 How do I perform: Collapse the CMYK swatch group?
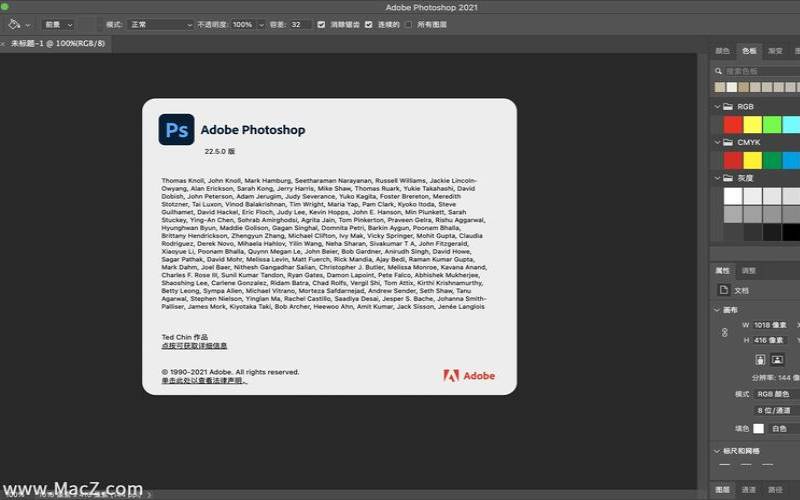717,142
